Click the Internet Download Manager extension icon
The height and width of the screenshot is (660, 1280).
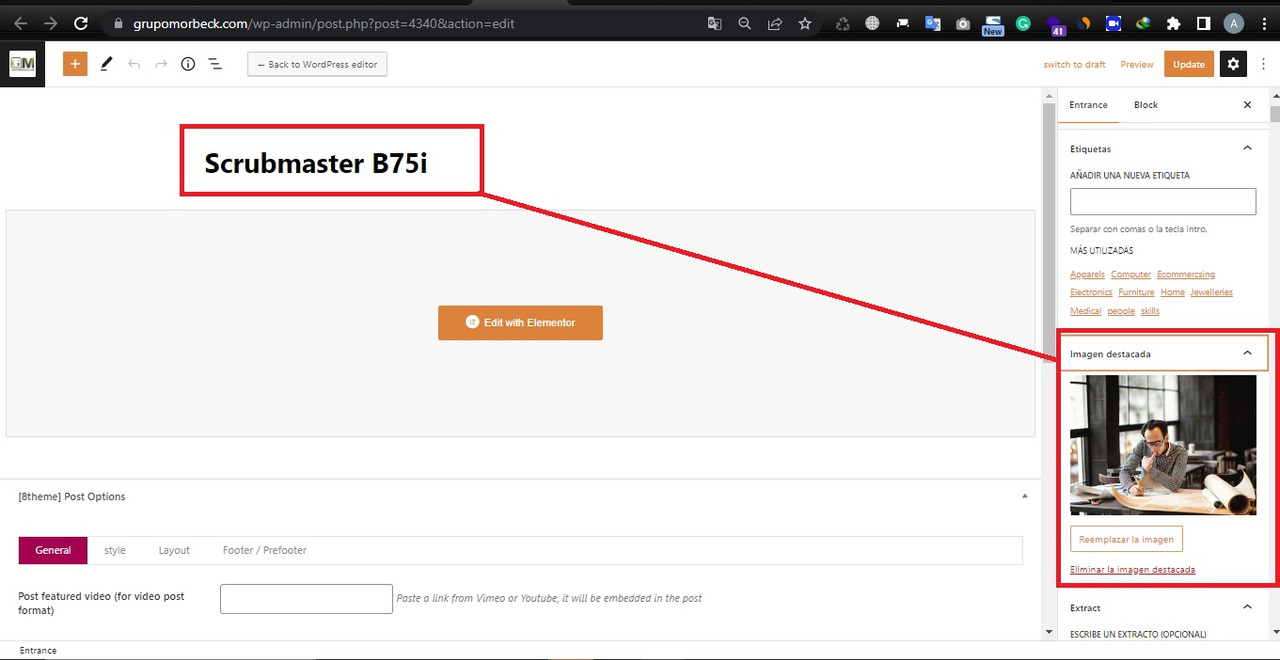tap(1144, 23)
